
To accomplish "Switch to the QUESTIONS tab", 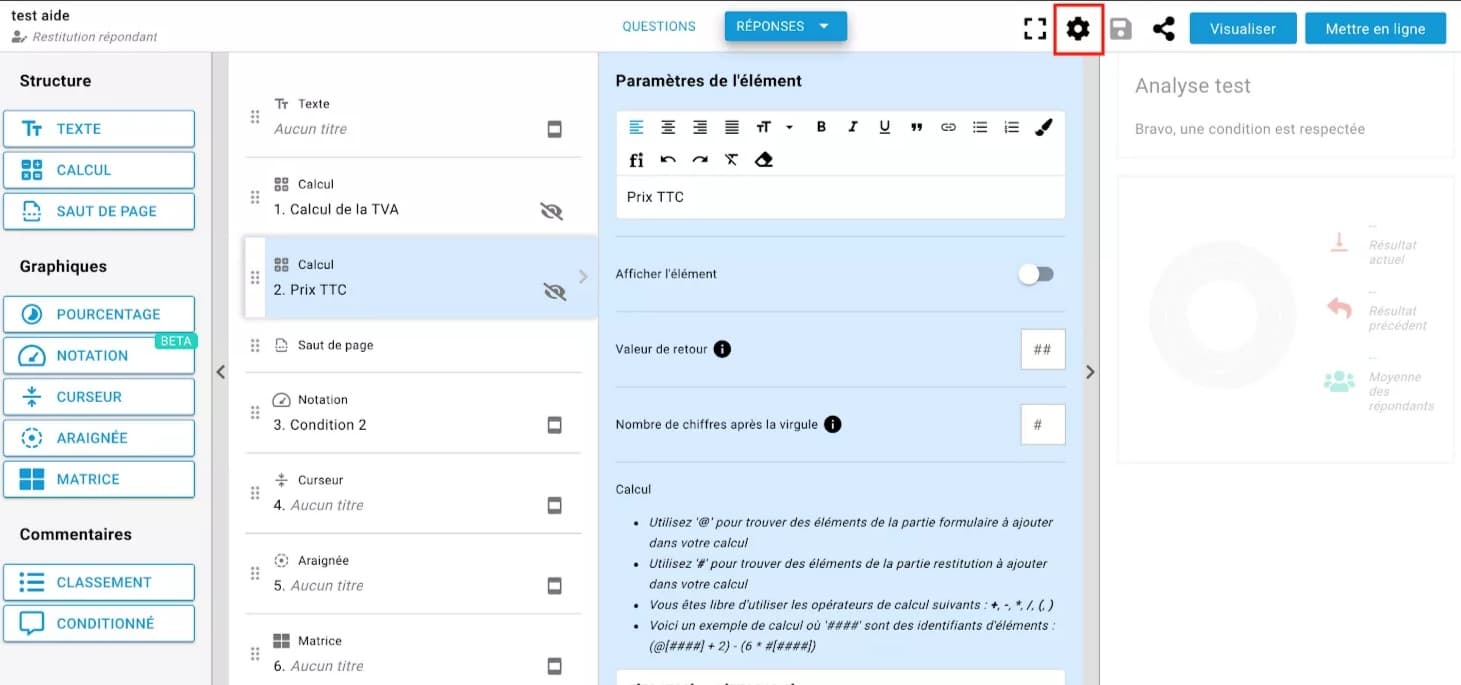I will click(x=659, y=27).
